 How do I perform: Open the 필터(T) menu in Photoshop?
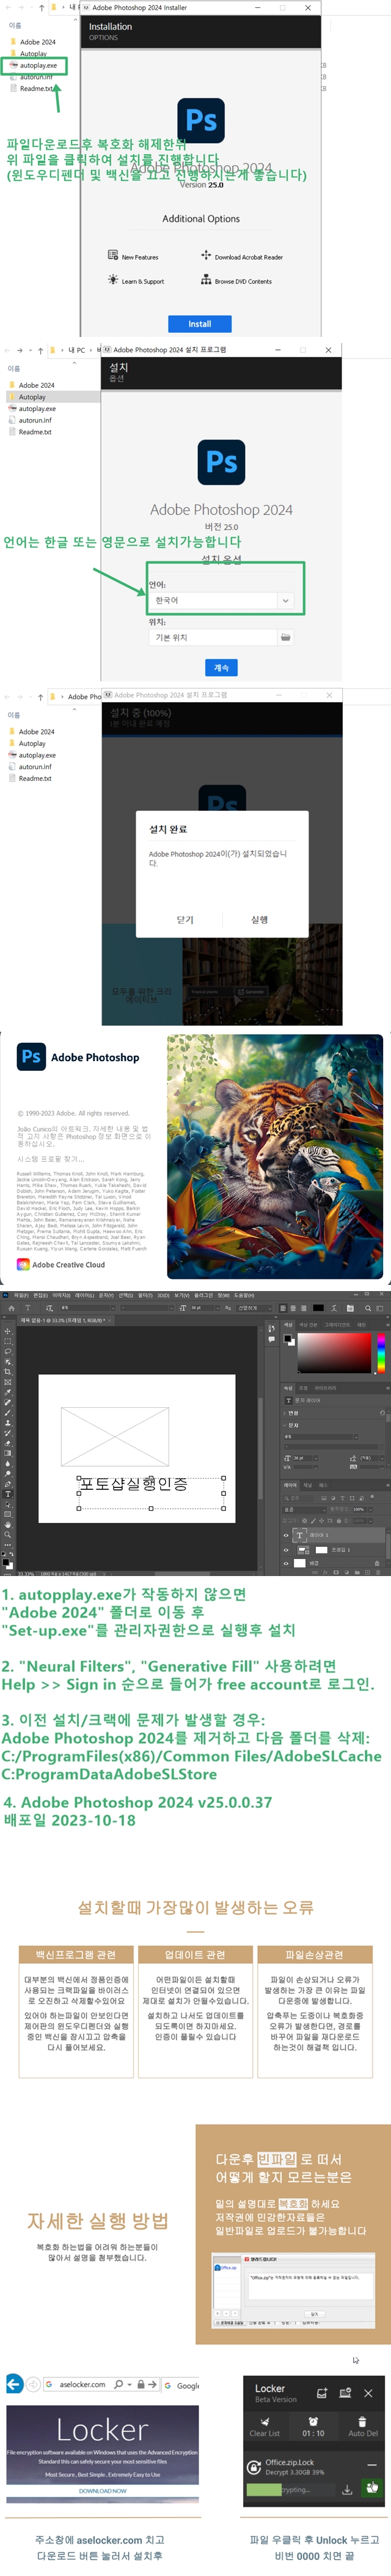click(146, 1295)
